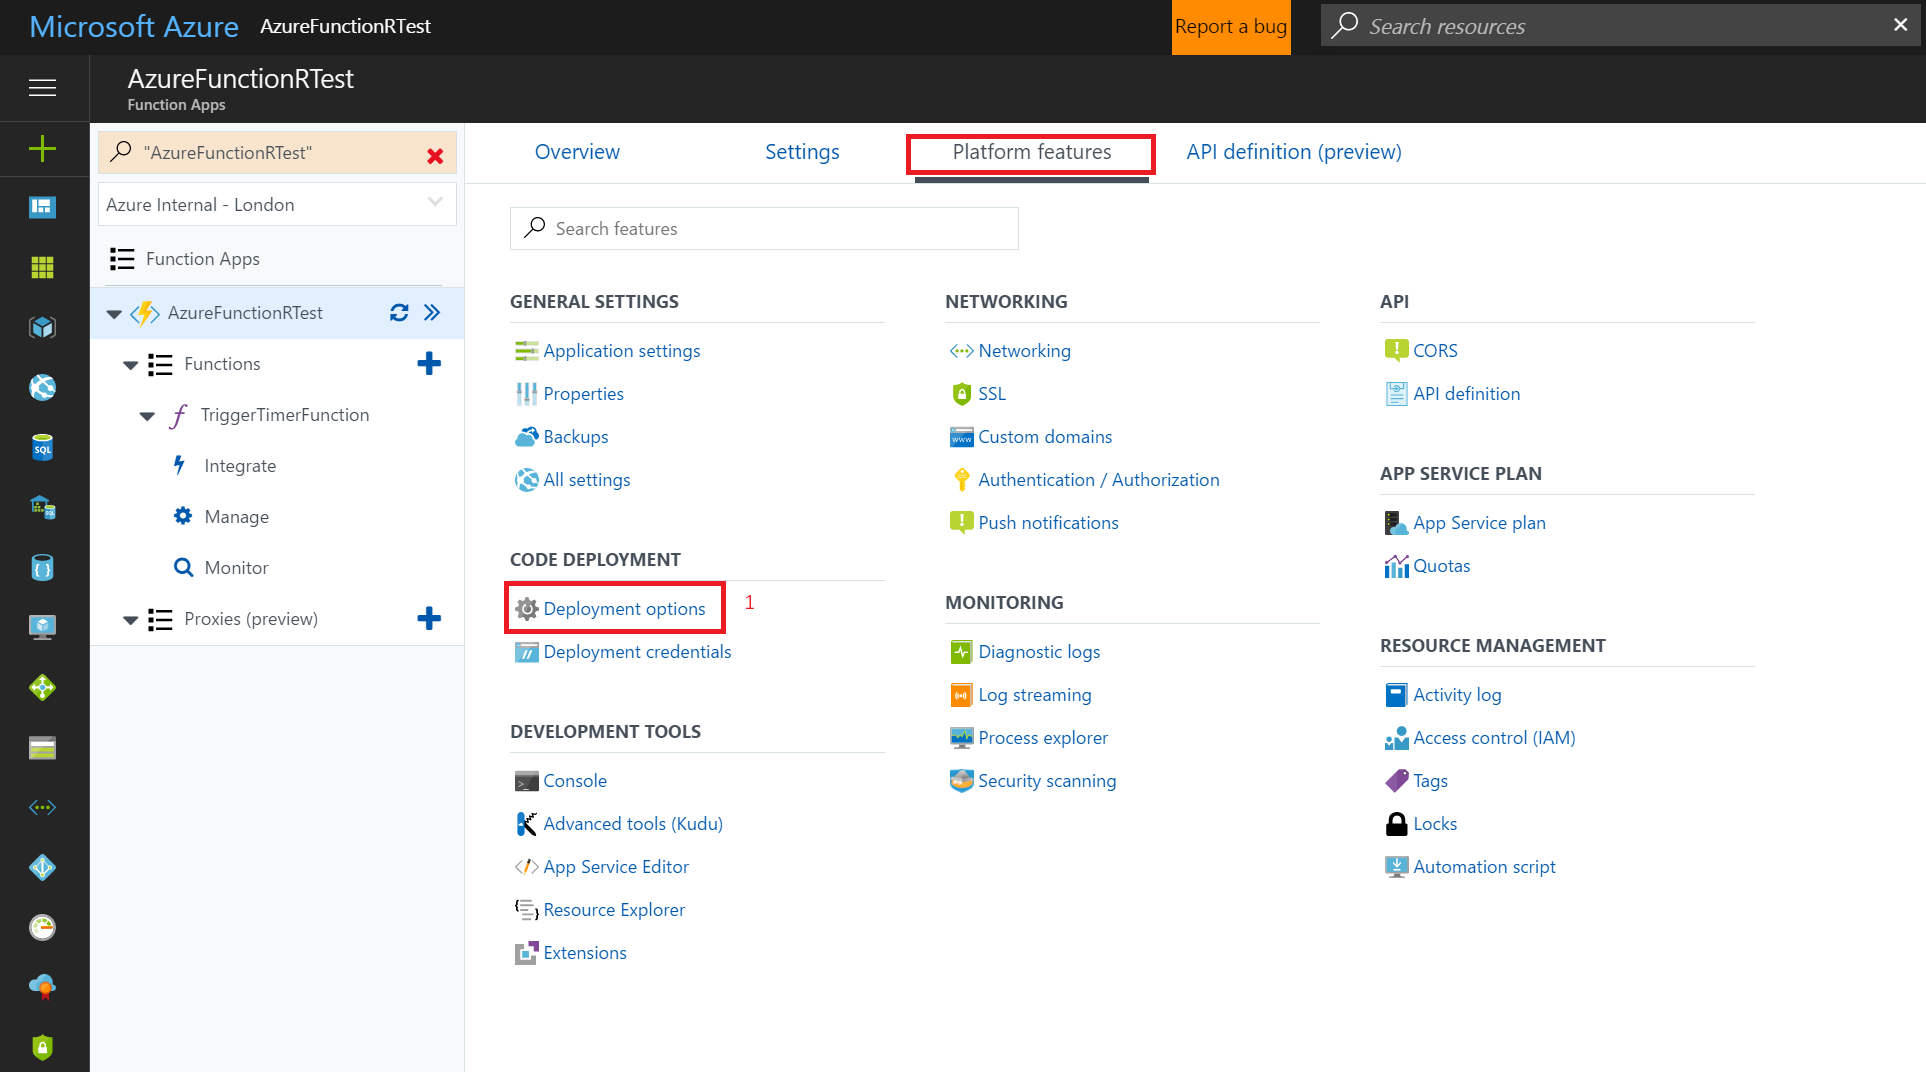Add a new proxy with the plus icon
The width and height of the screenshot is (1926, 1072).
429,618
